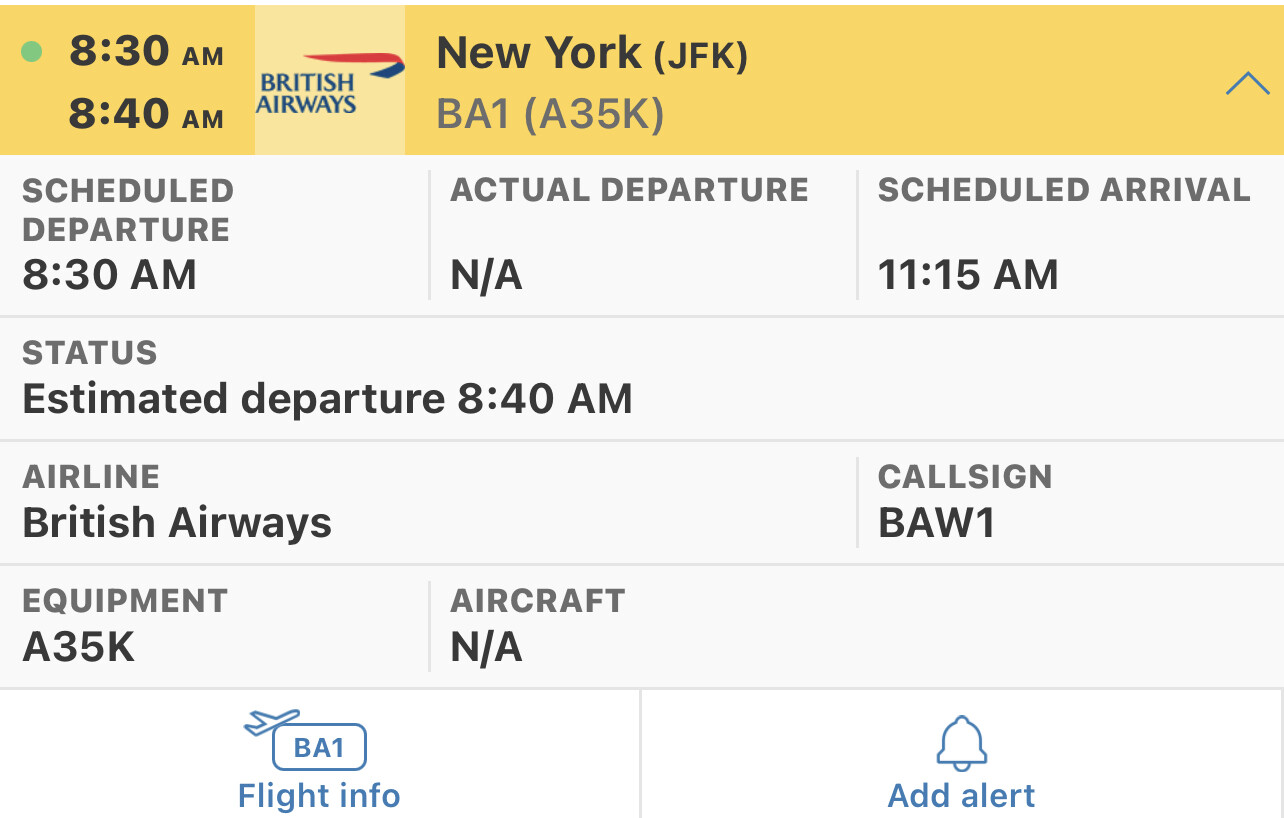The height and width of the screenshot is (818, 1284).
Task: Tap the New York (JFK) destination title
Action: coord(592,53)
